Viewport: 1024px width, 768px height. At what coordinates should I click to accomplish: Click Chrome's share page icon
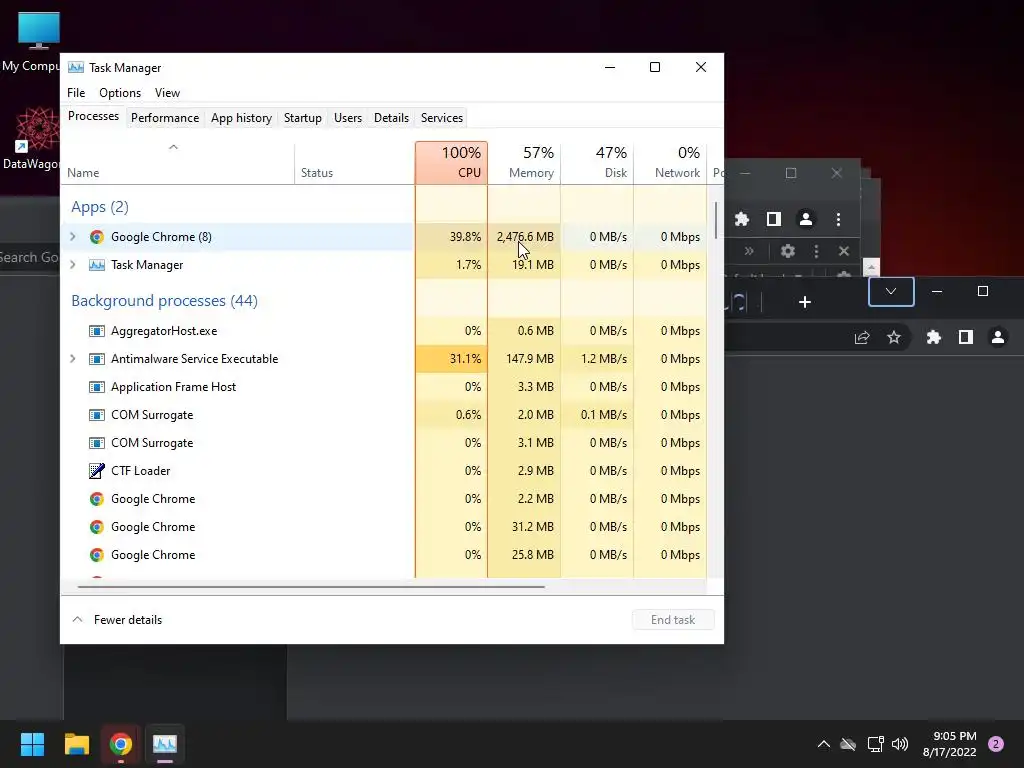(862, 337)
